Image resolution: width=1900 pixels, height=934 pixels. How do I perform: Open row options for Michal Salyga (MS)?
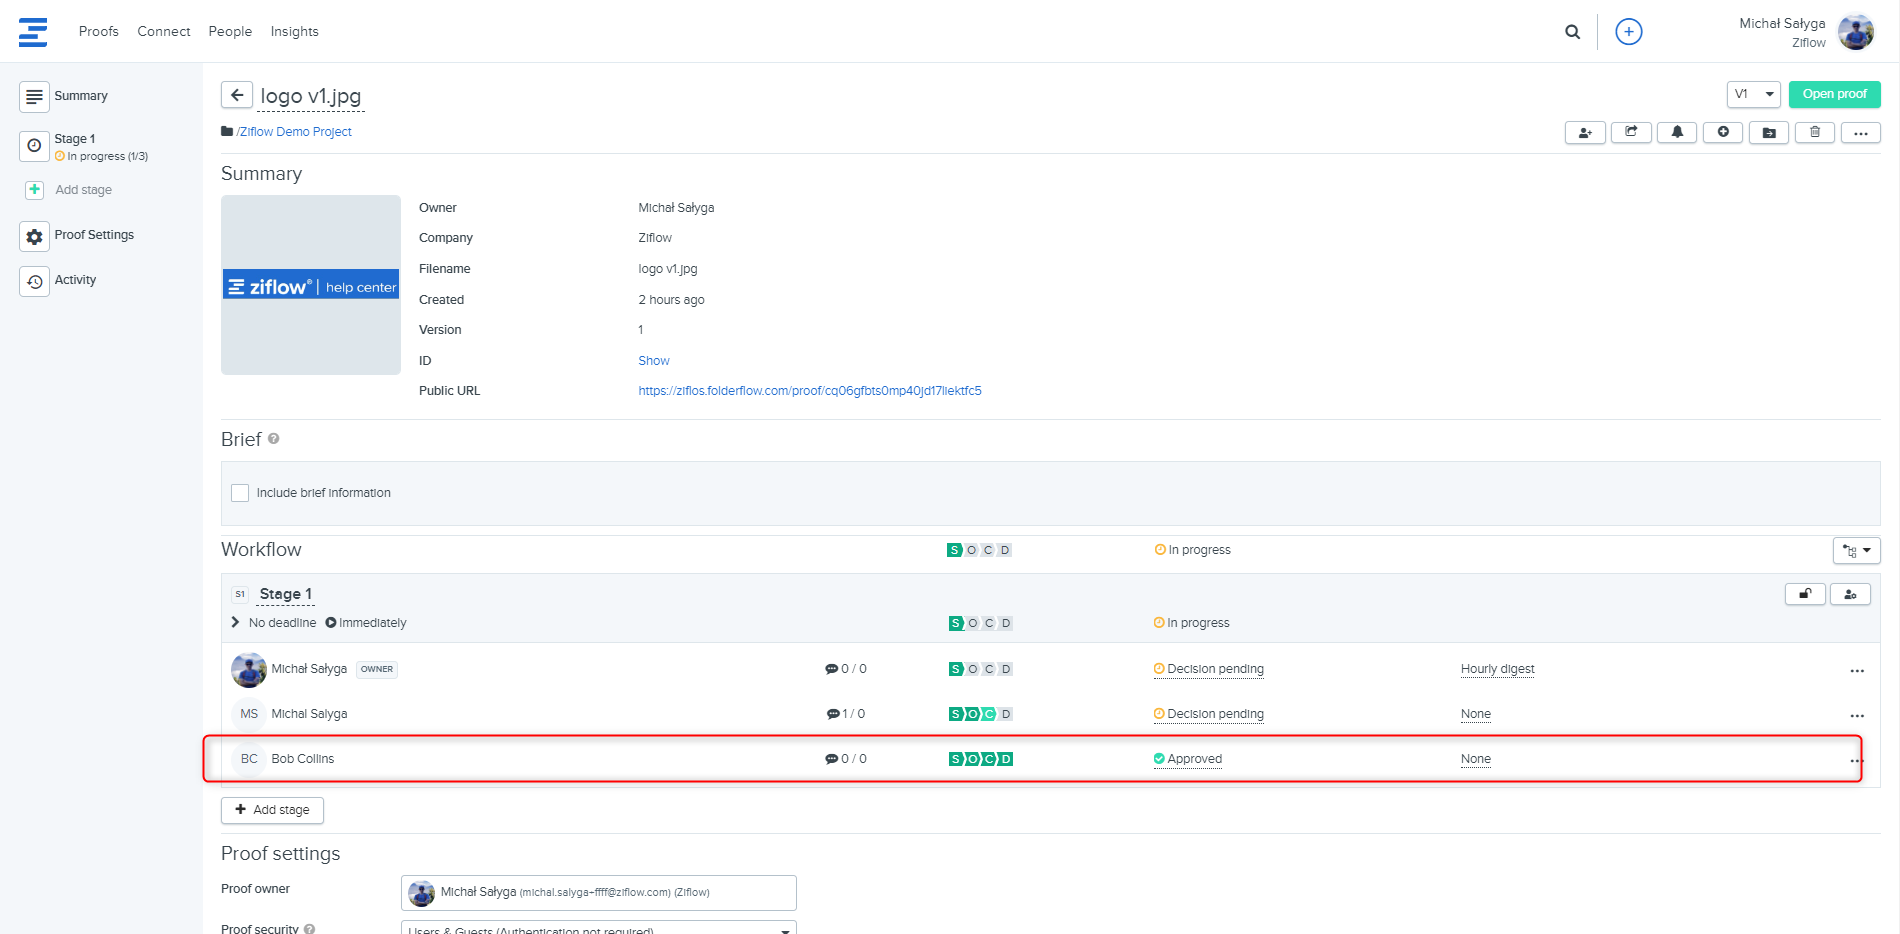click(1857, 716)
